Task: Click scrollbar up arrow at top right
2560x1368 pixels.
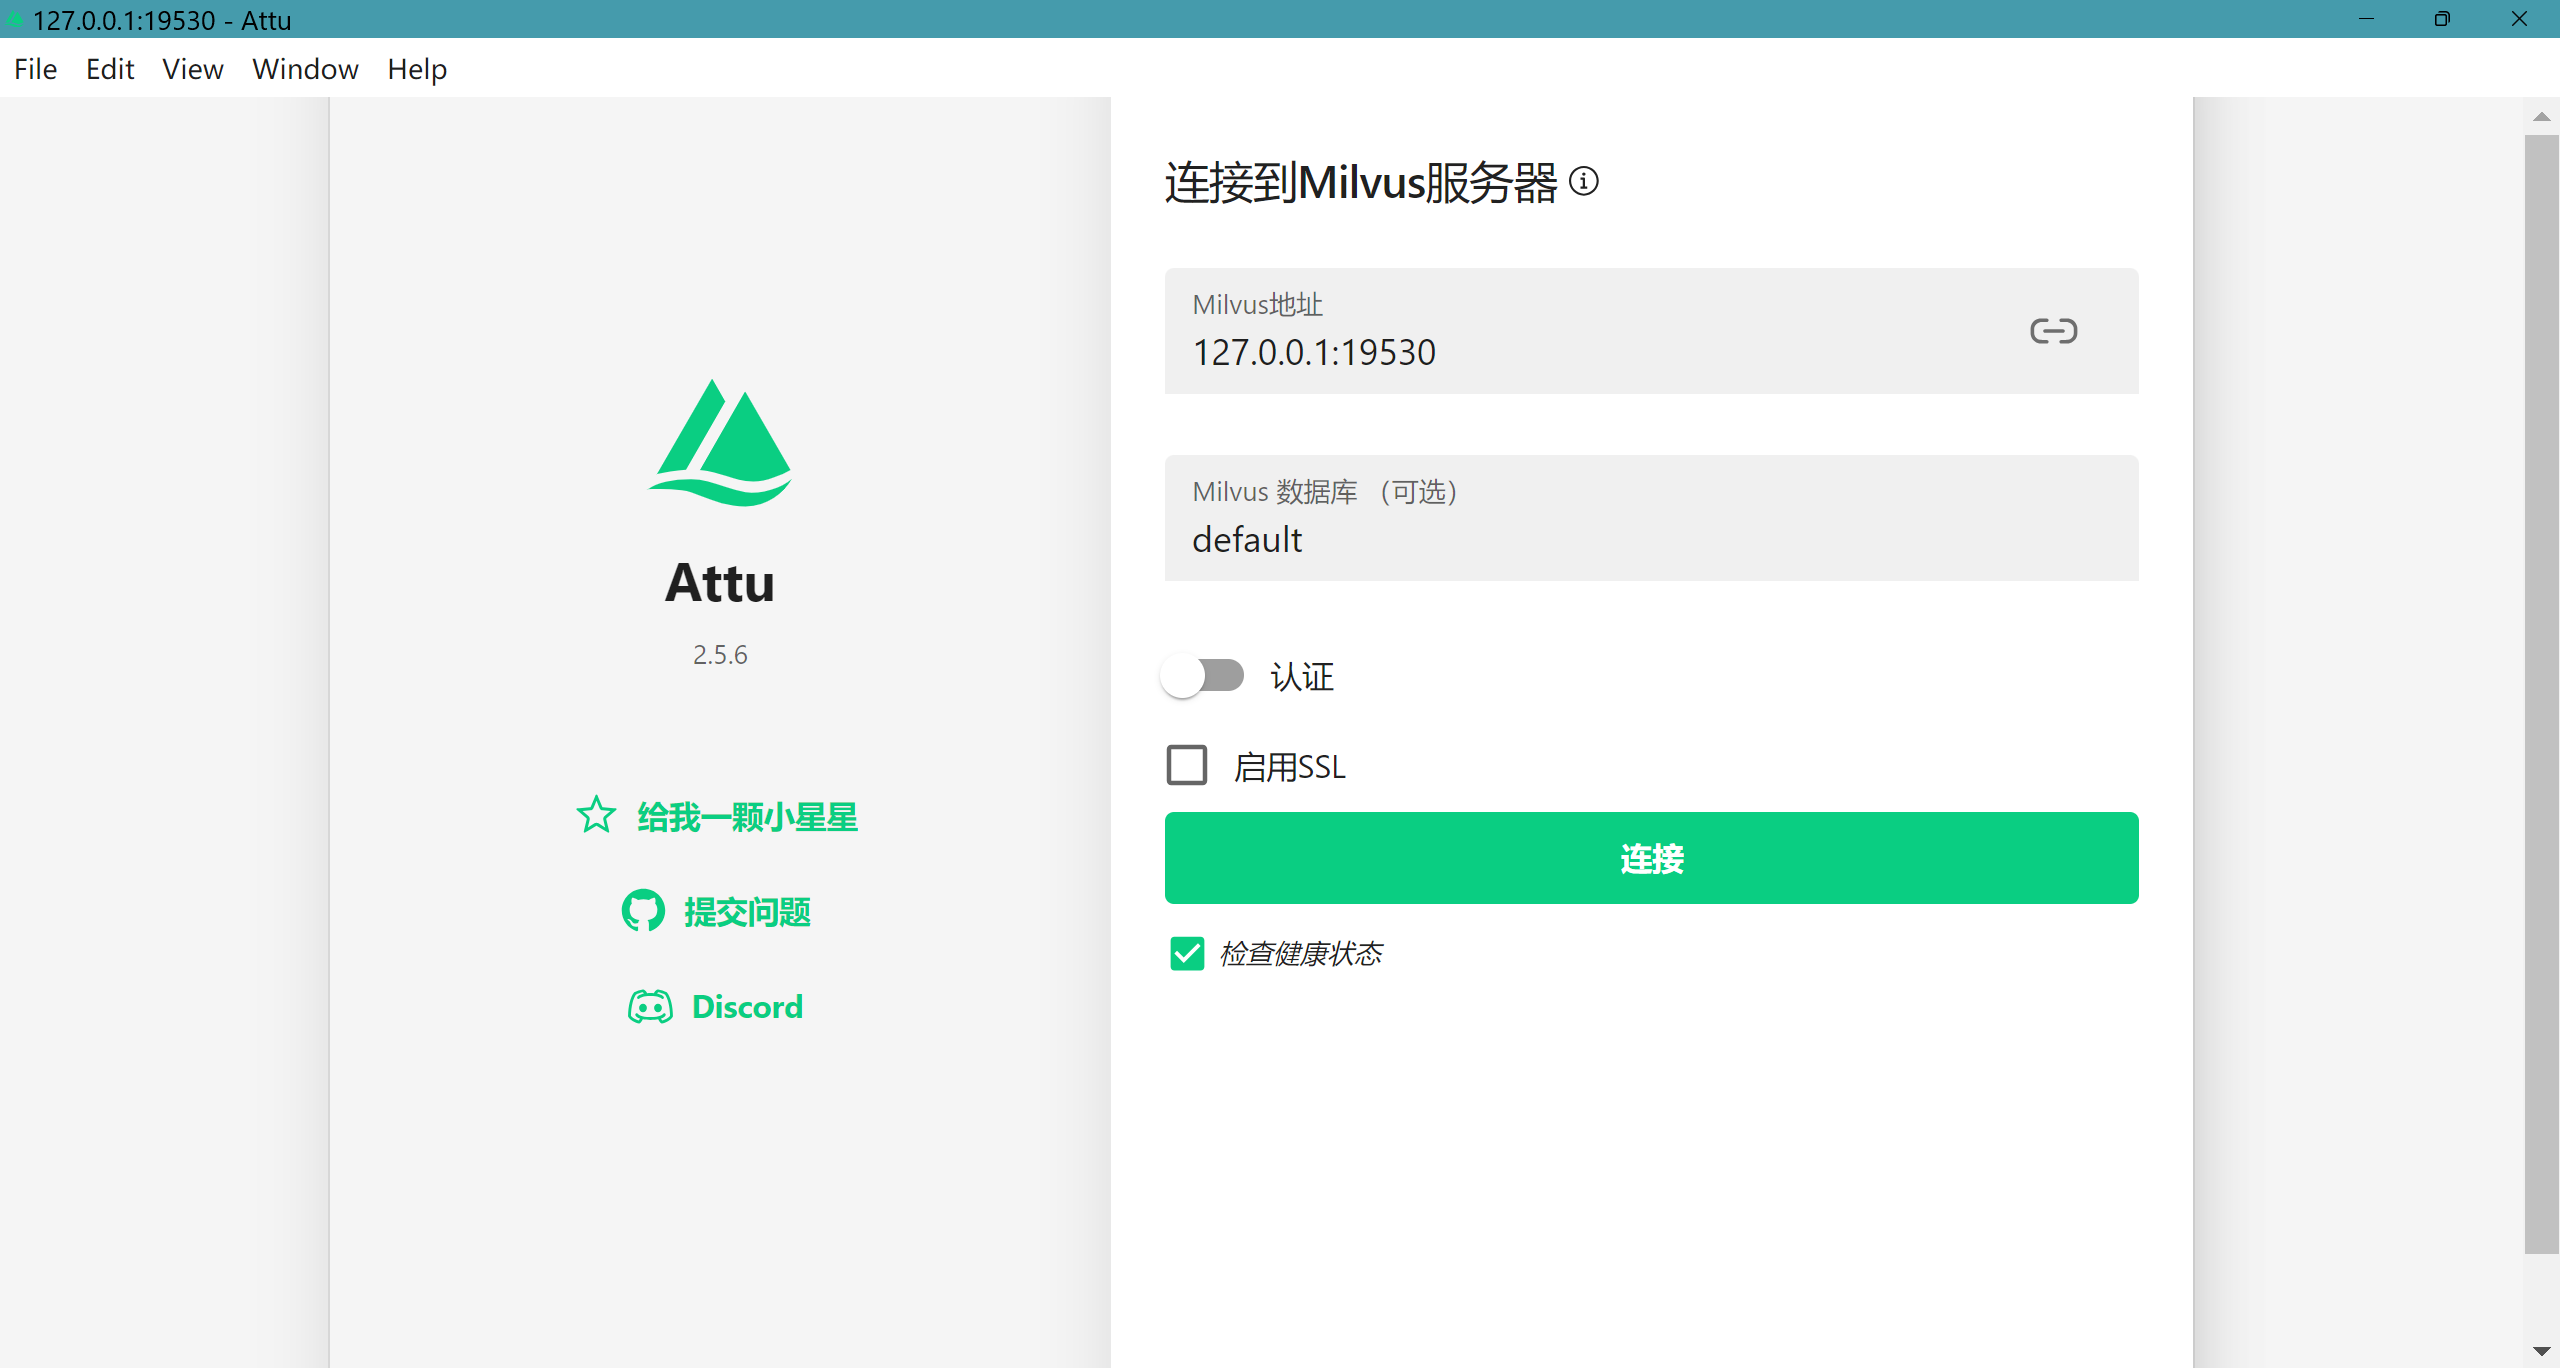Action: [2541, 117]
